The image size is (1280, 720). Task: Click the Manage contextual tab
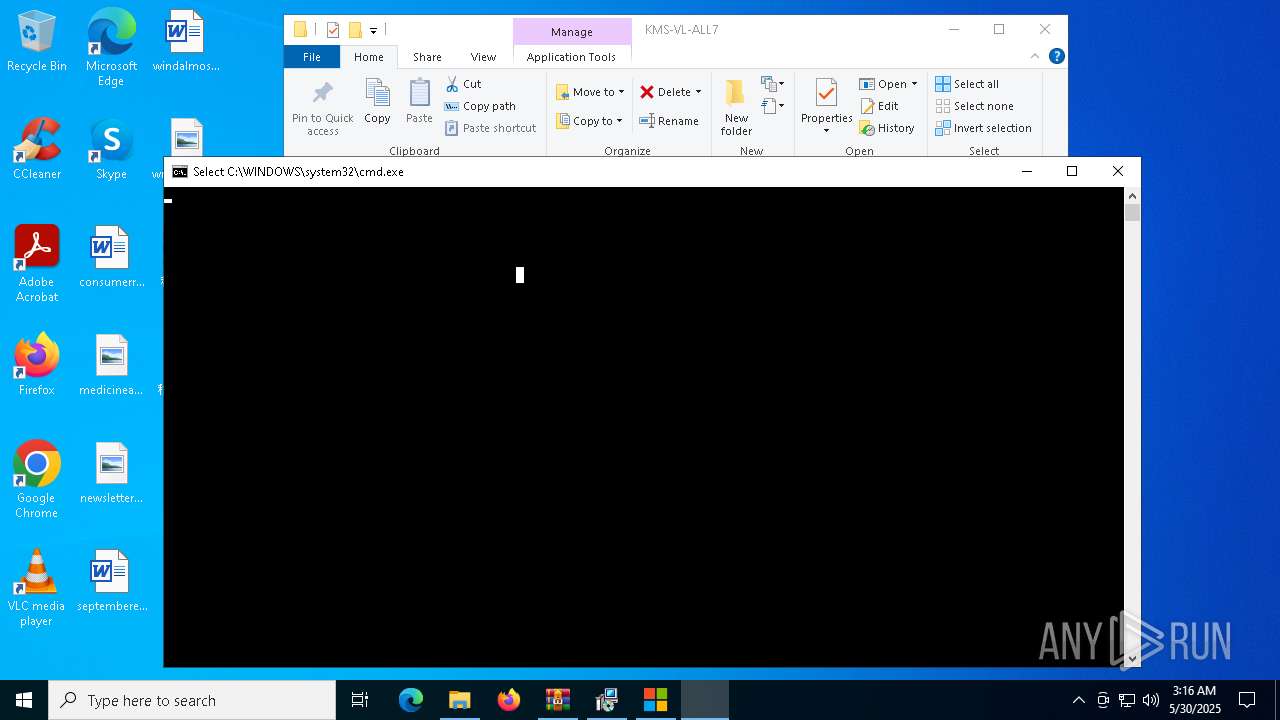(x=572, y=32)
